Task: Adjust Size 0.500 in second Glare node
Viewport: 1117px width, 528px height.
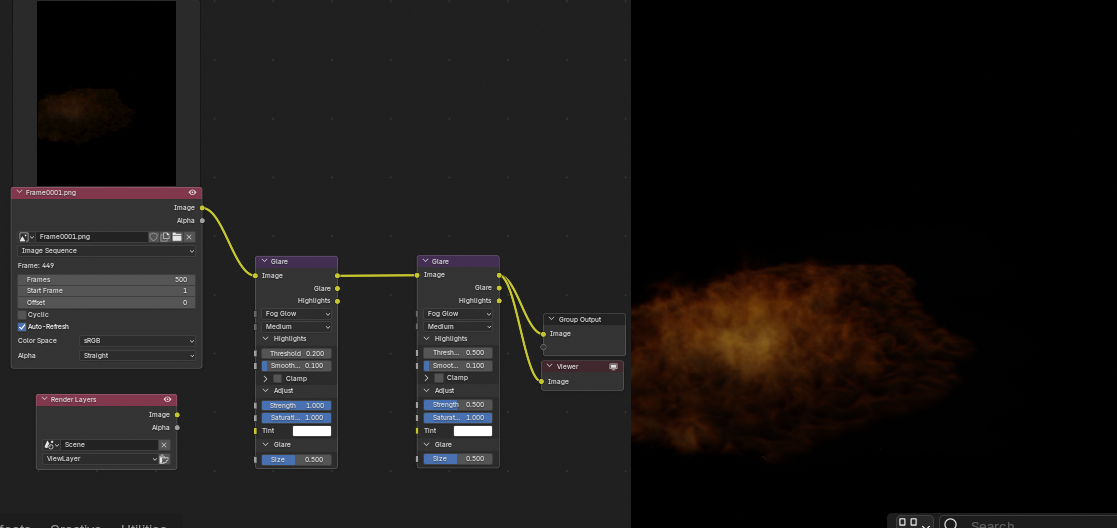Action: coord(458,459)
